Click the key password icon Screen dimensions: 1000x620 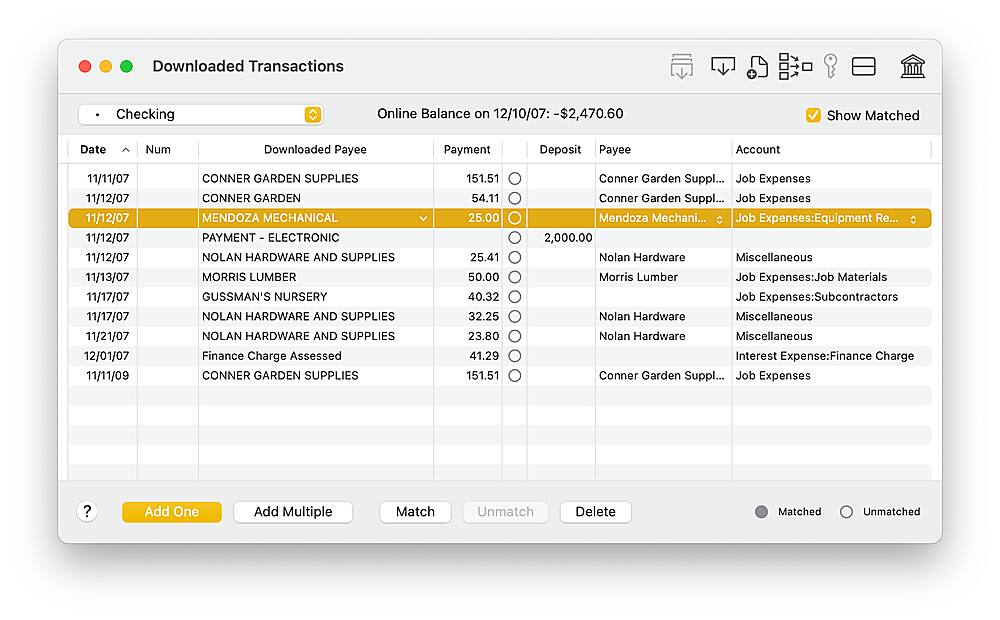(830, 67)
